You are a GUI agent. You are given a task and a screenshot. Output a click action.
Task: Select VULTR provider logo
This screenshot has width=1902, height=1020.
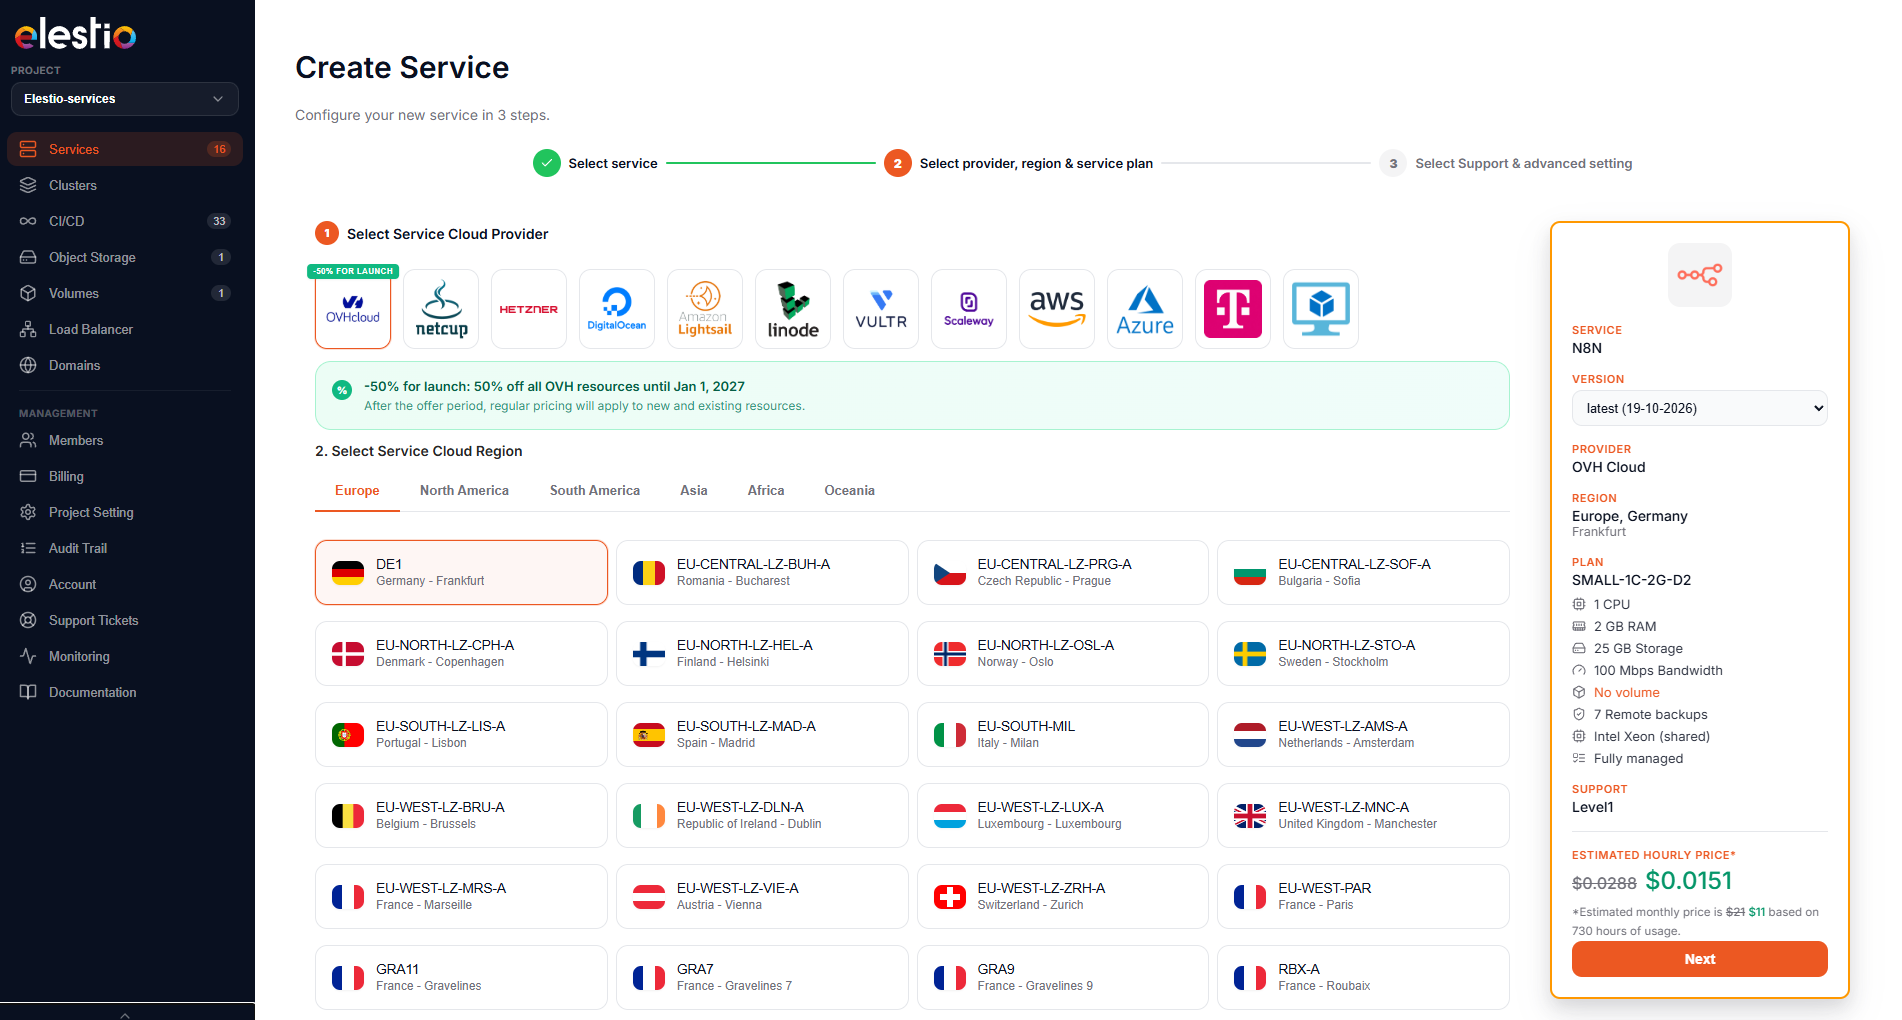coord(881,309)
